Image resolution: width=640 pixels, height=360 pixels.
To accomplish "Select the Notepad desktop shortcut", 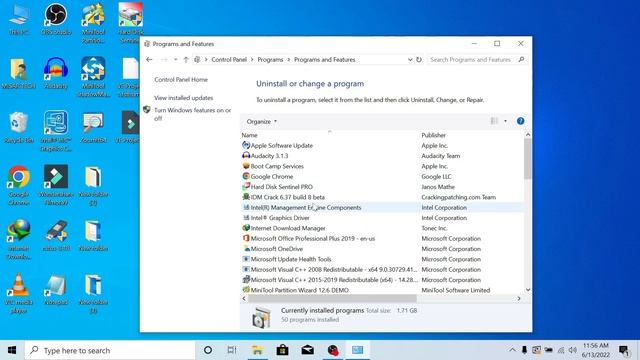I will click(x=56, y=289).
